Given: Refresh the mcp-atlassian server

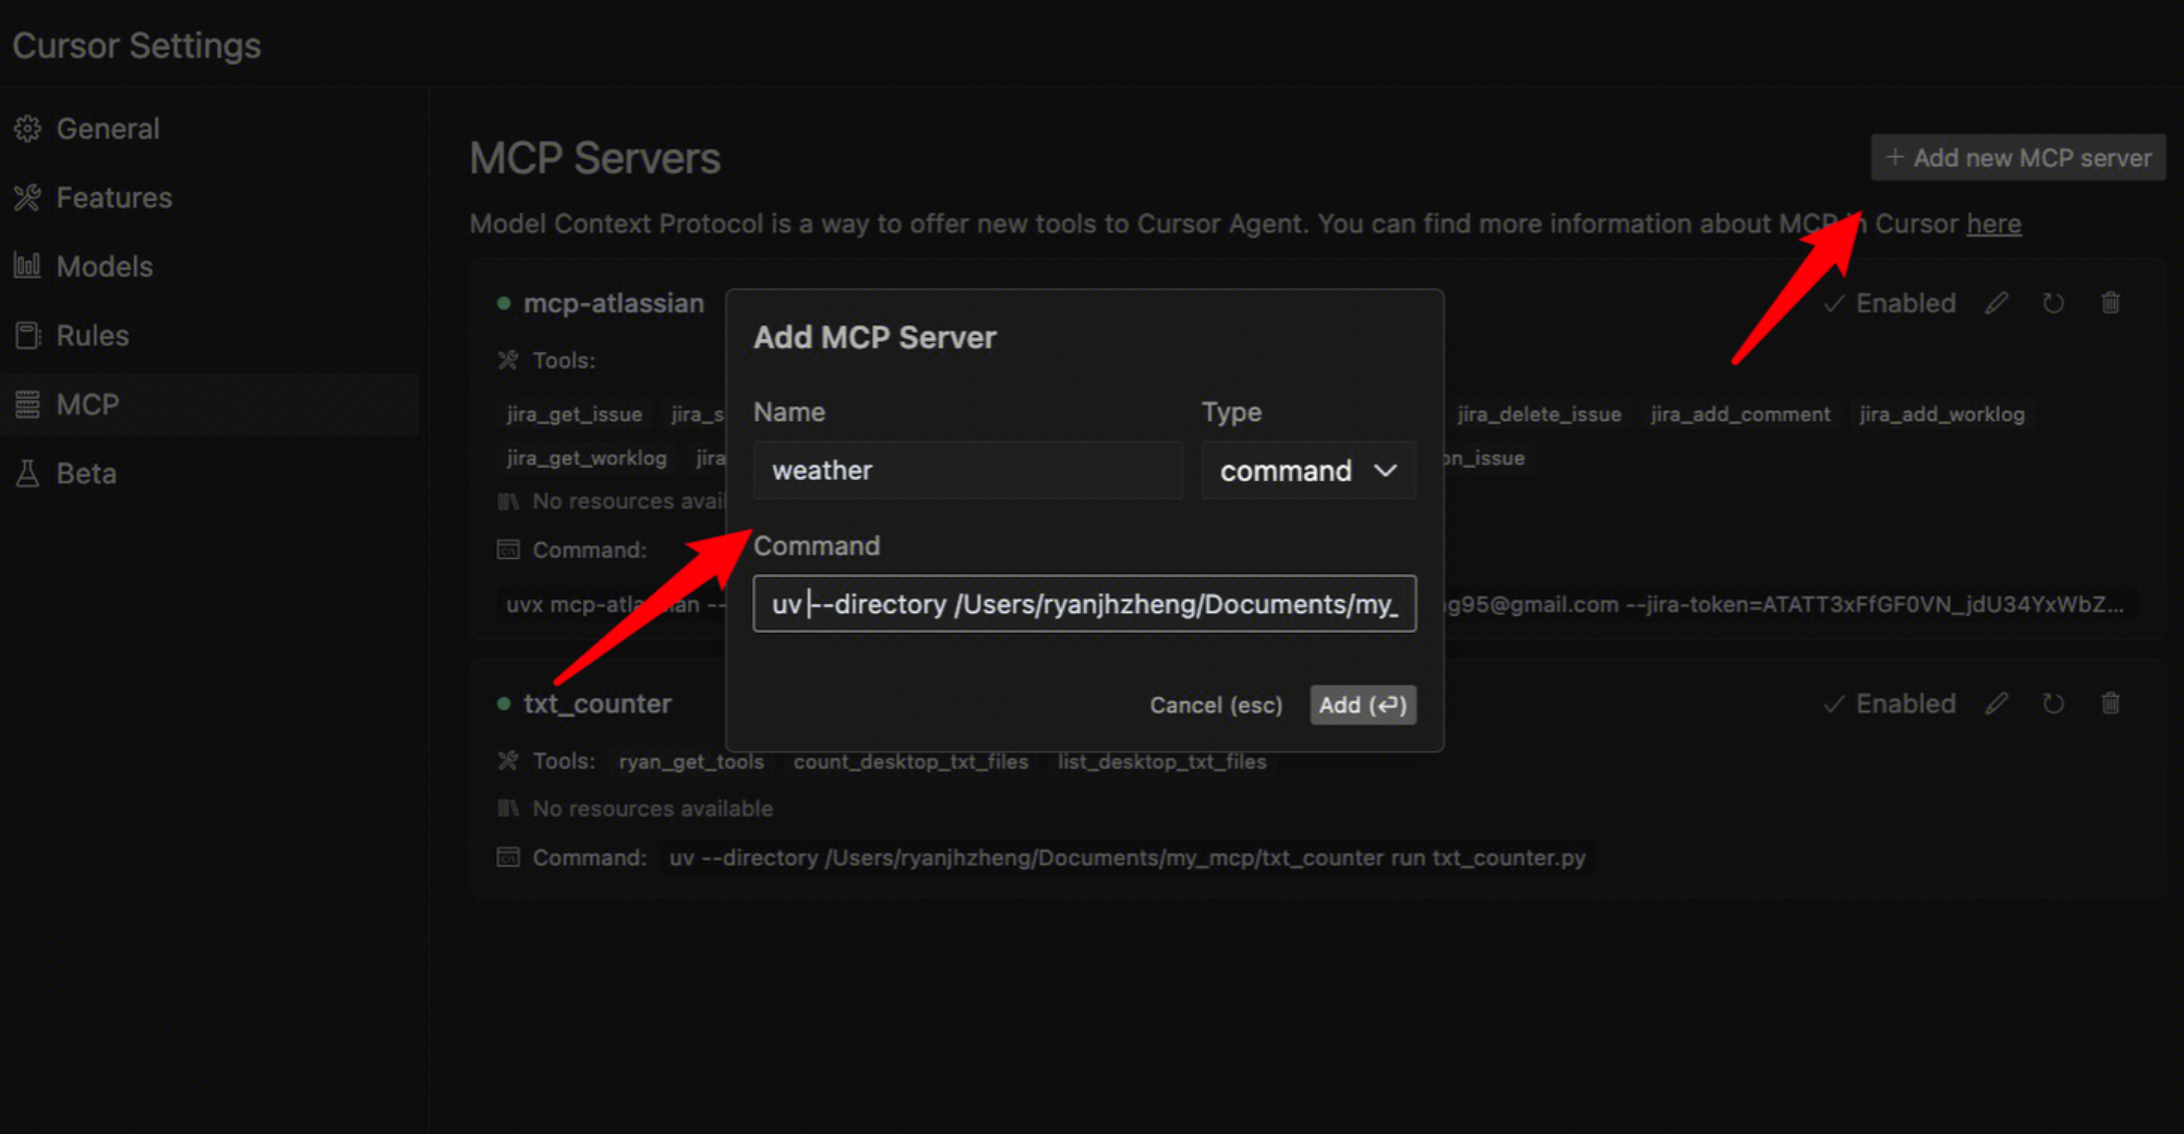Looking at the screenshot, I should pyautogui.click(x=2053, y=303).
